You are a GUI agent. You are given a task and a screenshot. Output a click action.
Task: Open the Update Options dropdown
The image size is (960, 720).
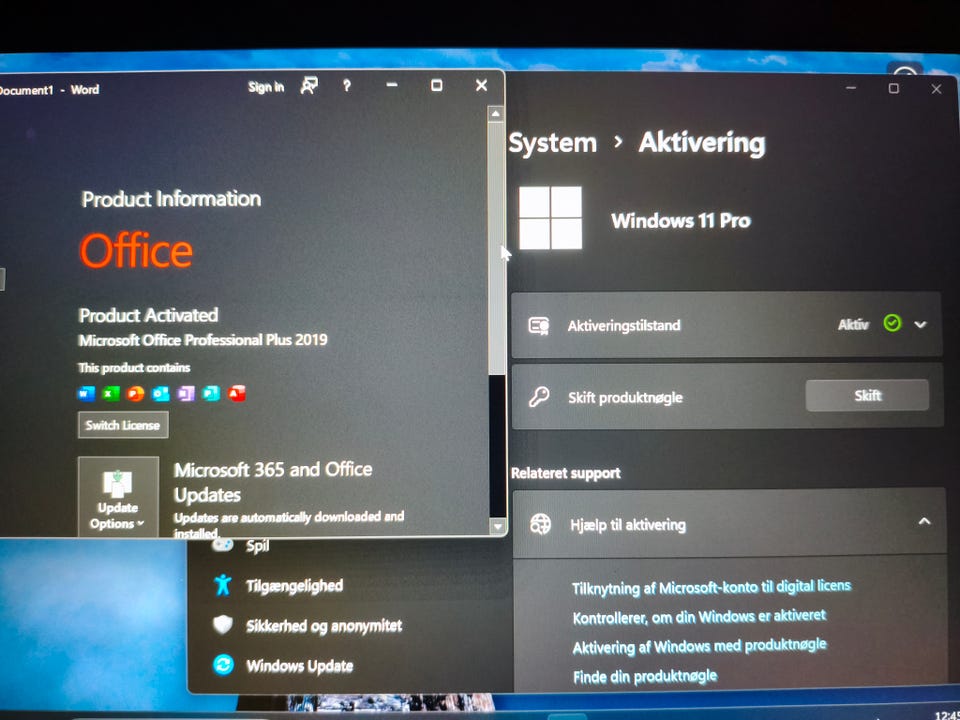(118, 497)
